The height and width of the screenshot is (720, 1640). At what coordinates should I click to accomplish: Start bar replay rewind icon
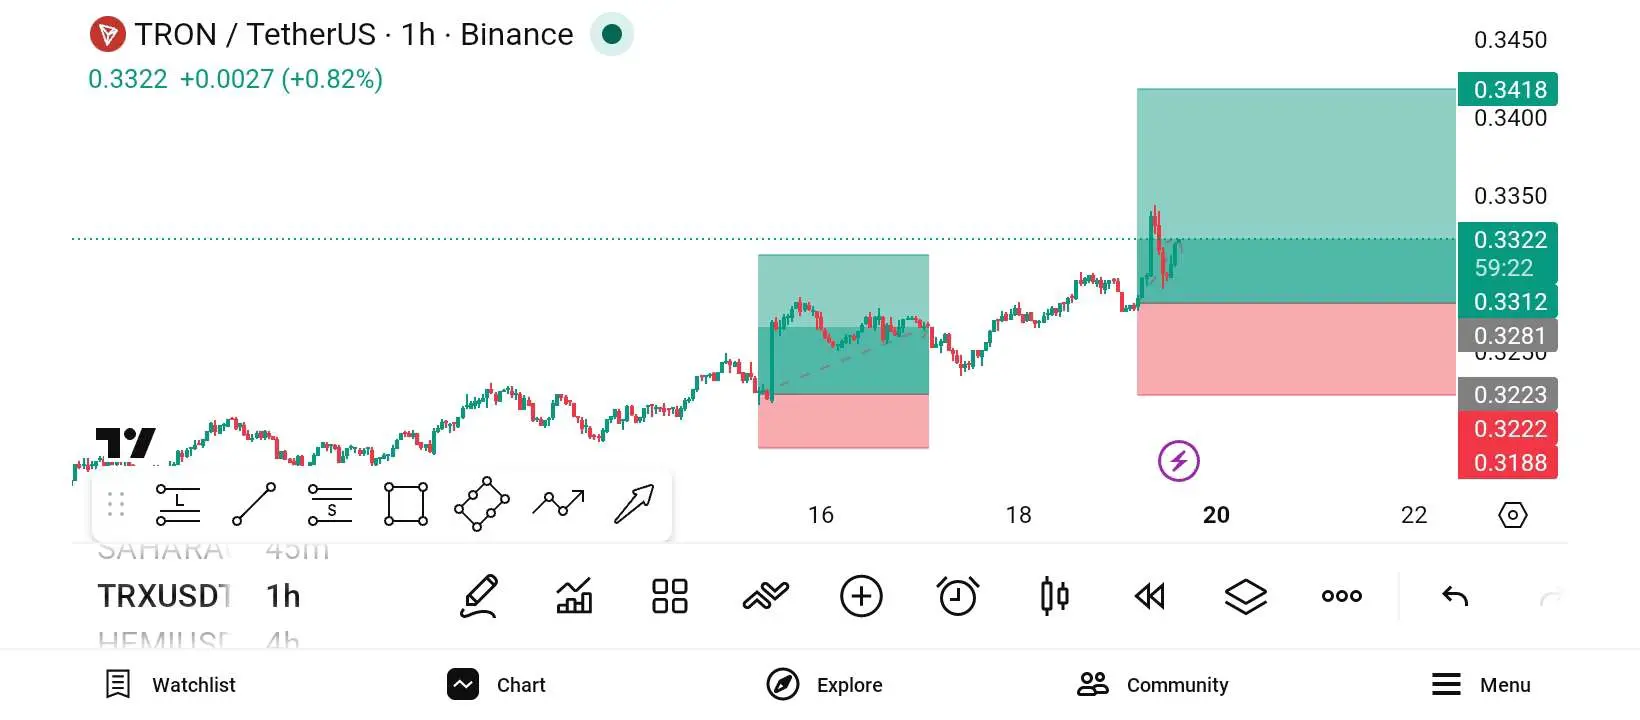(x=1150, y=597)
